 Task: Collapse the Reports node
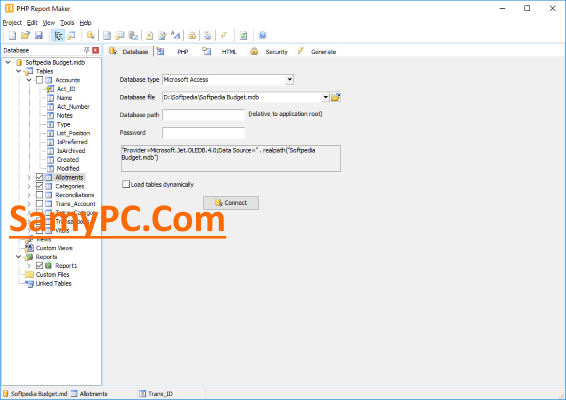(x=18, y=257)
